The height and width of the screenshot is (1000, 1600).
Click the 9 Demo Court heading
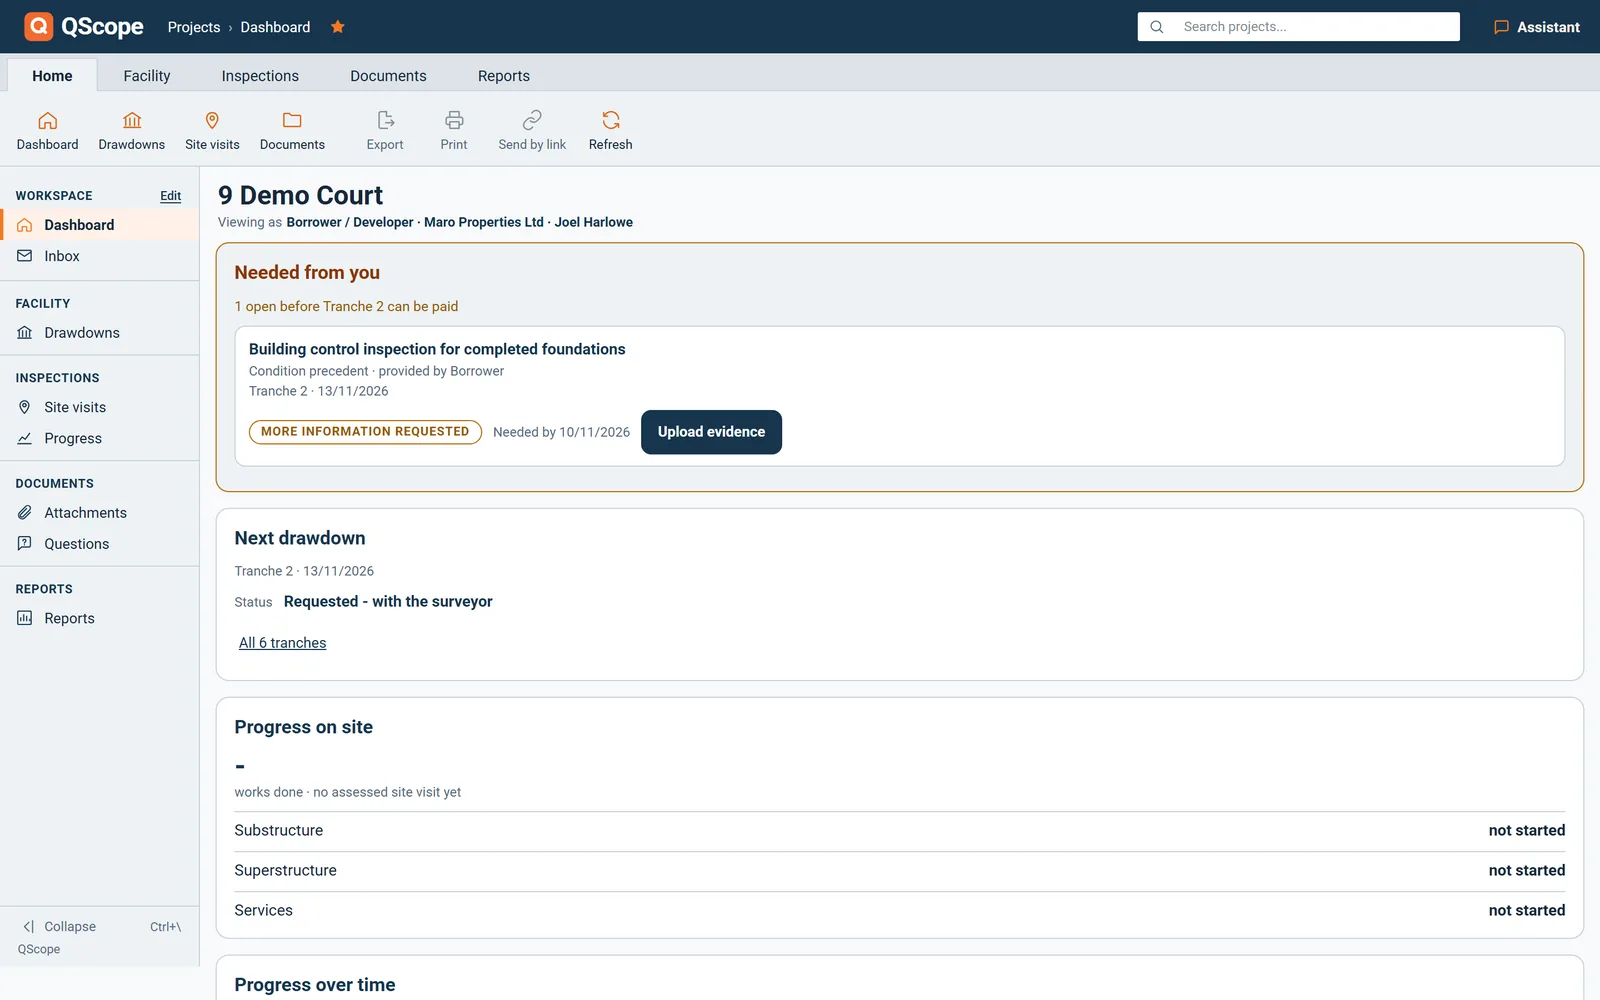coord(300,195)
